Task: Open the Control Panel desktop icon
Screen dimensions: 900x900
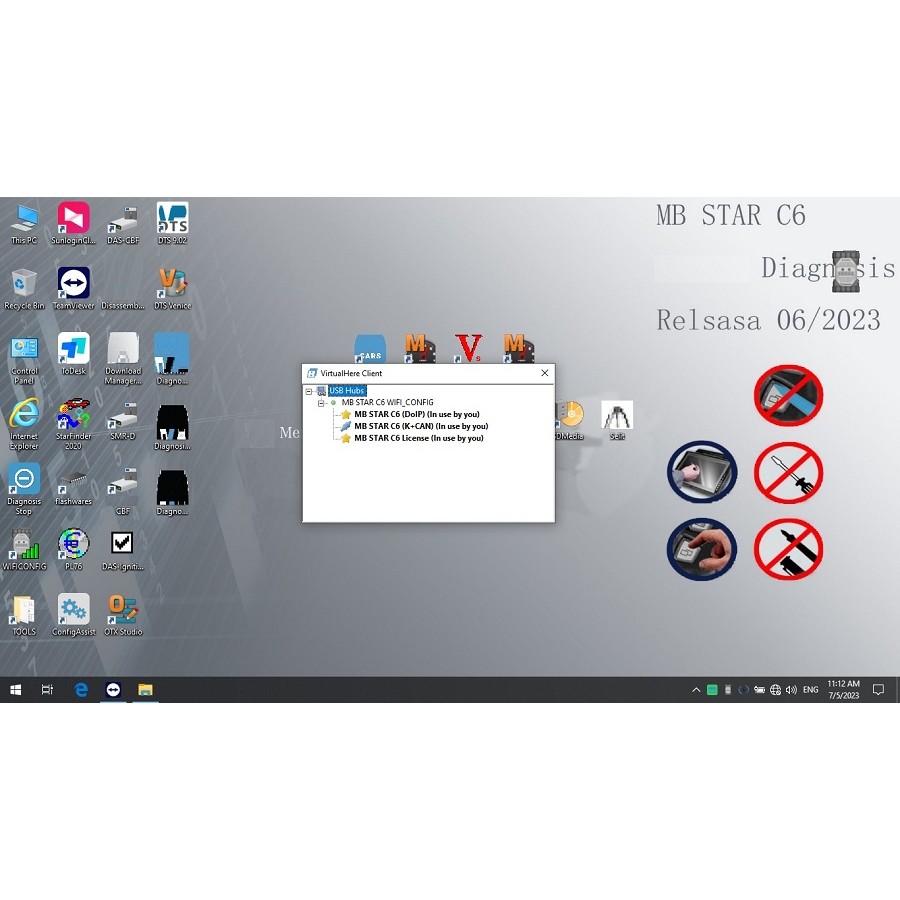Action: point(24,359)
